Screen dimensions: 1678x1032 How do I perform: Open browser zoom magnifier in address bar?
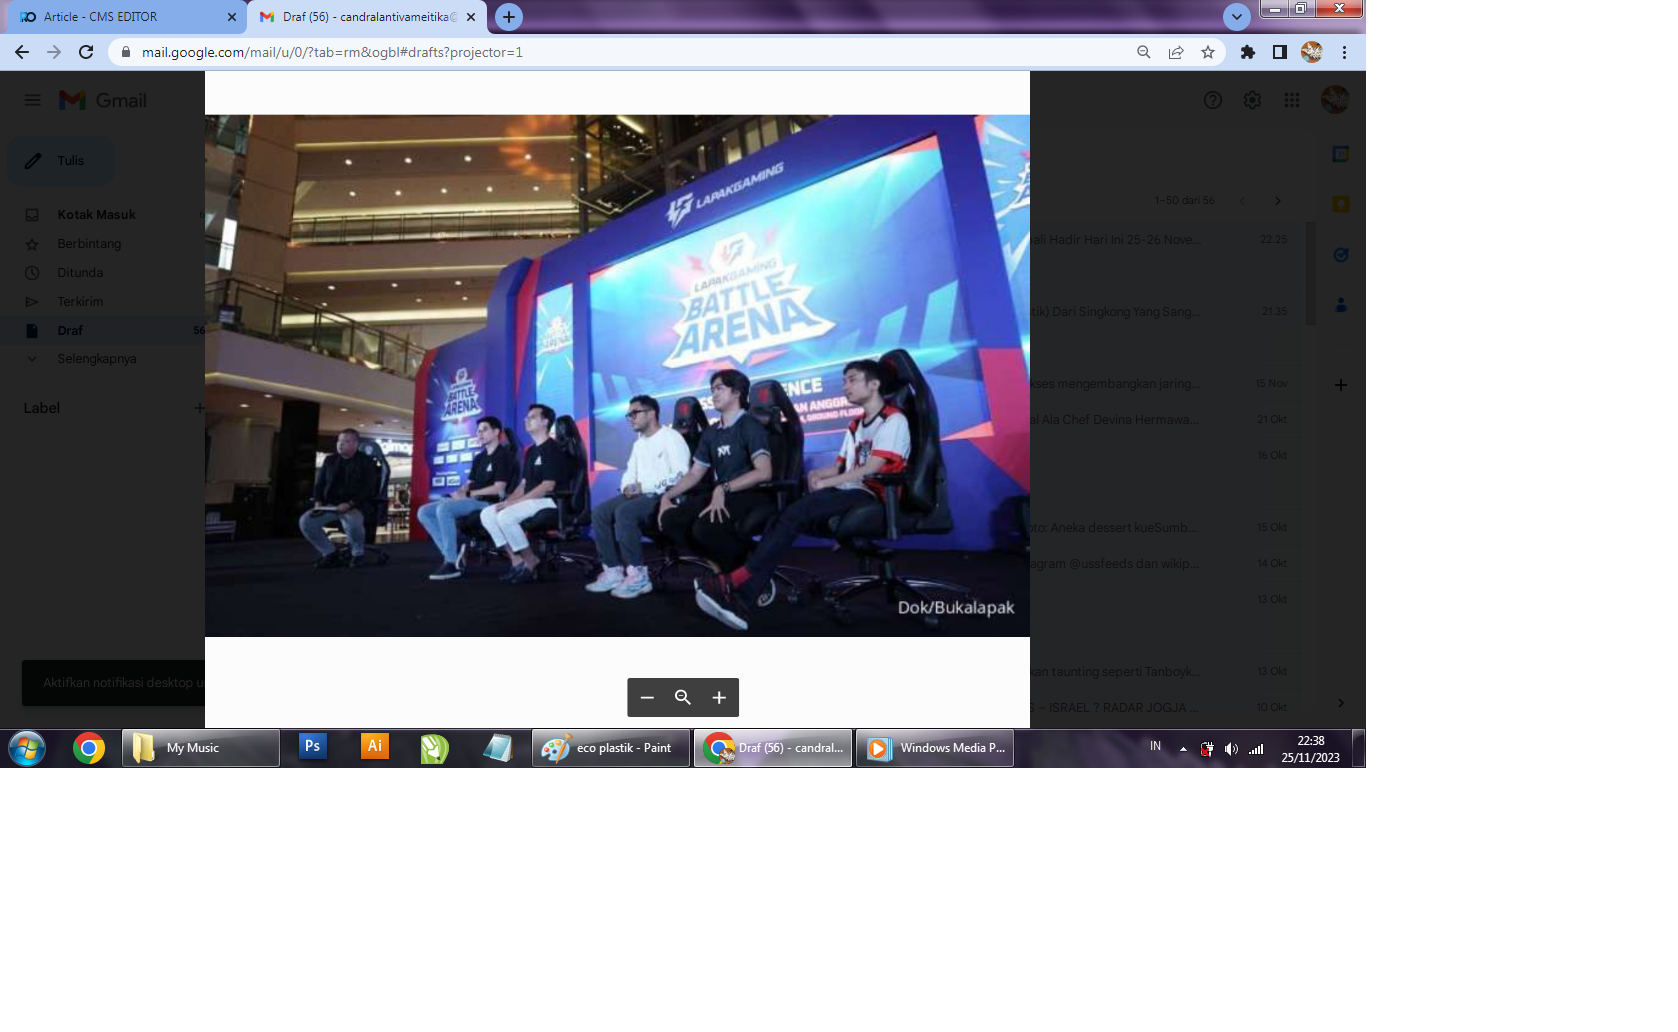[x=1144, y=52]
